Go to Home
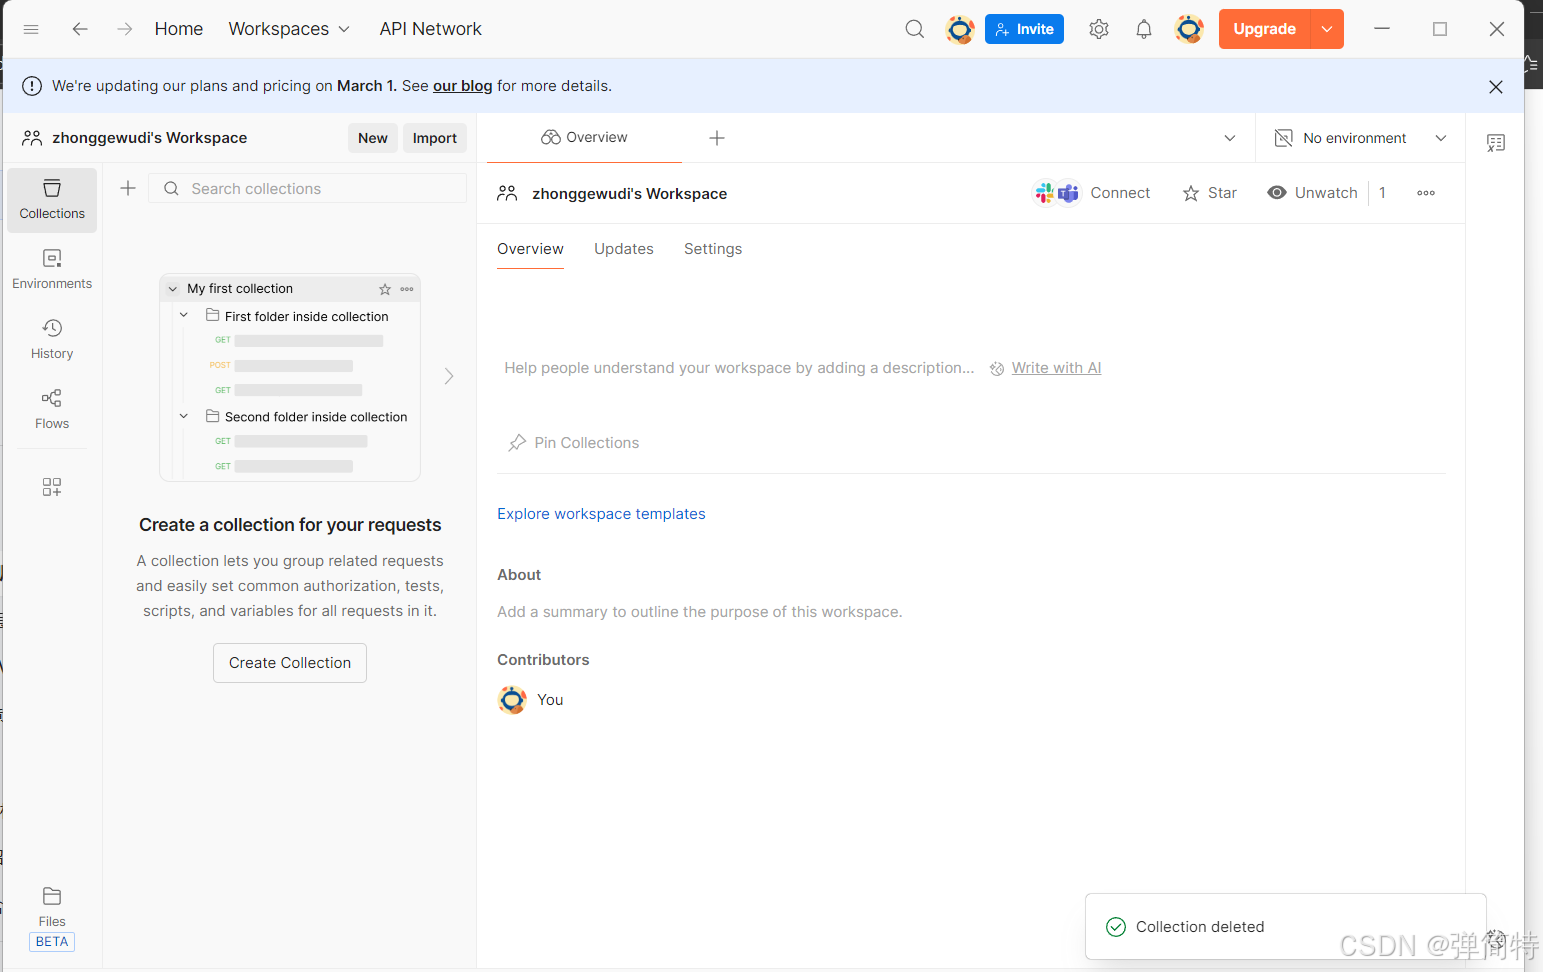 point(179,29)
